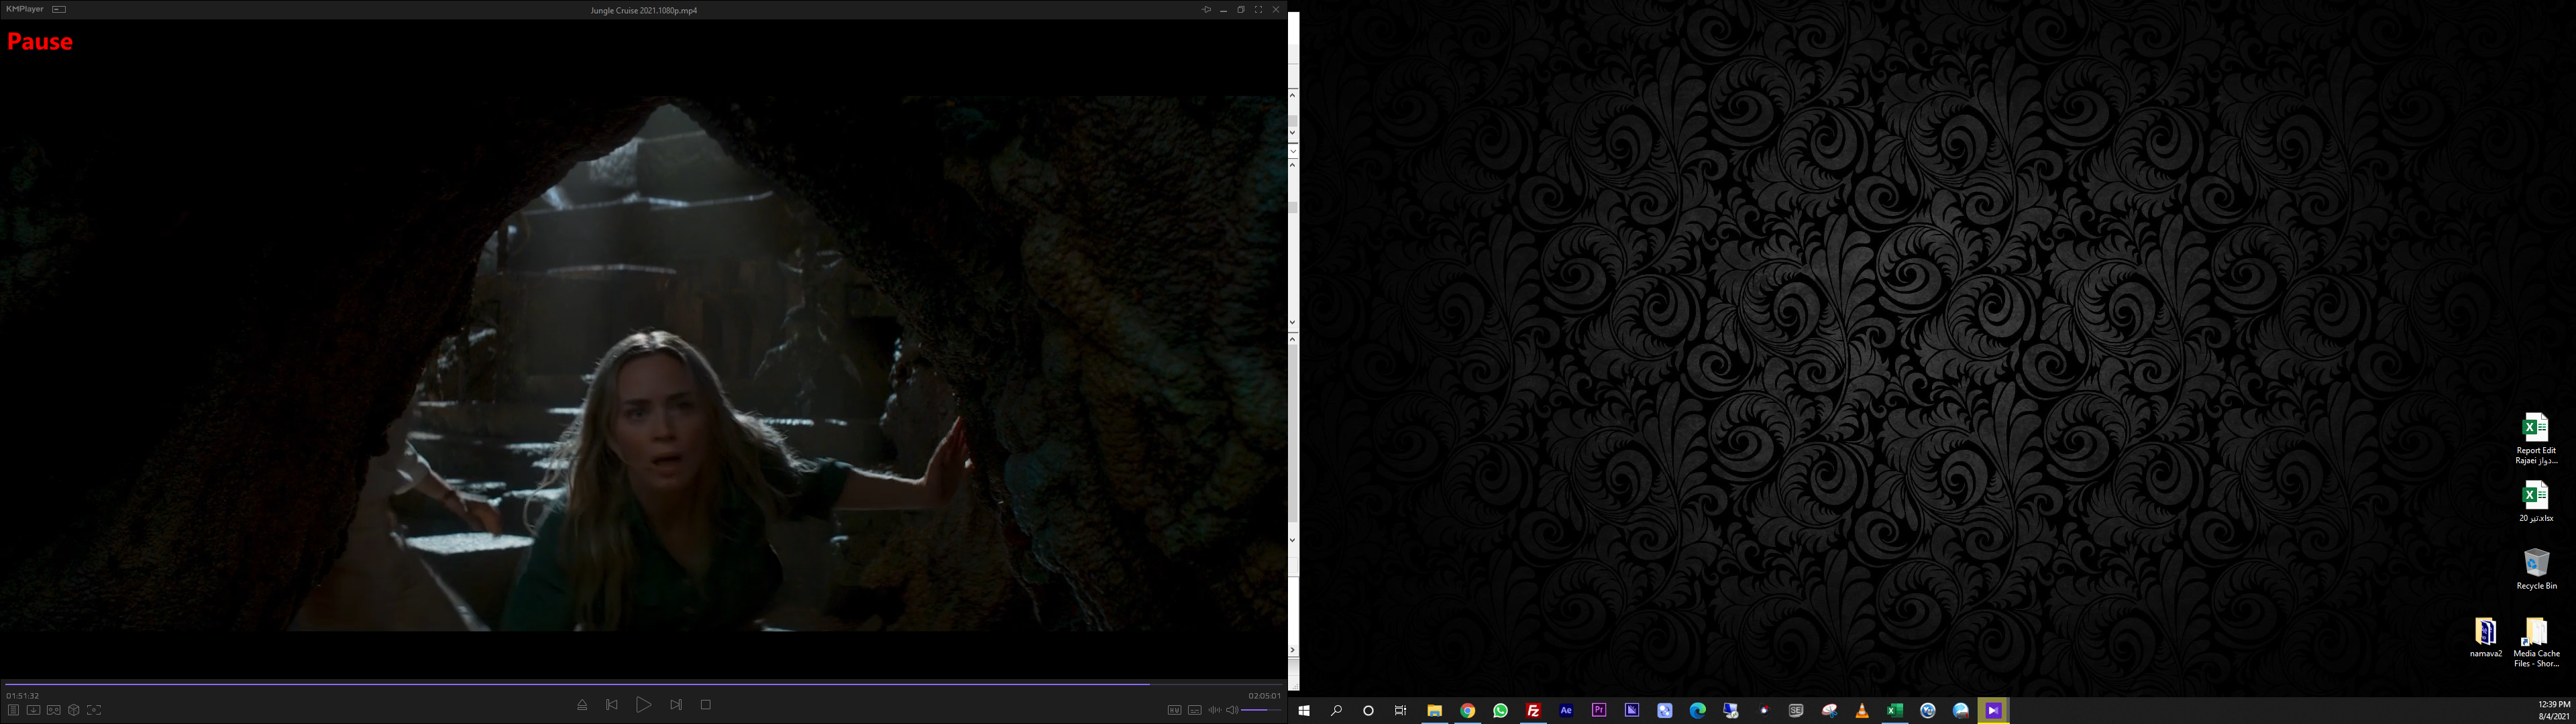The image size is (2576, 724).
Task: Click the pin on top icon
Action: coord(1206,10)
